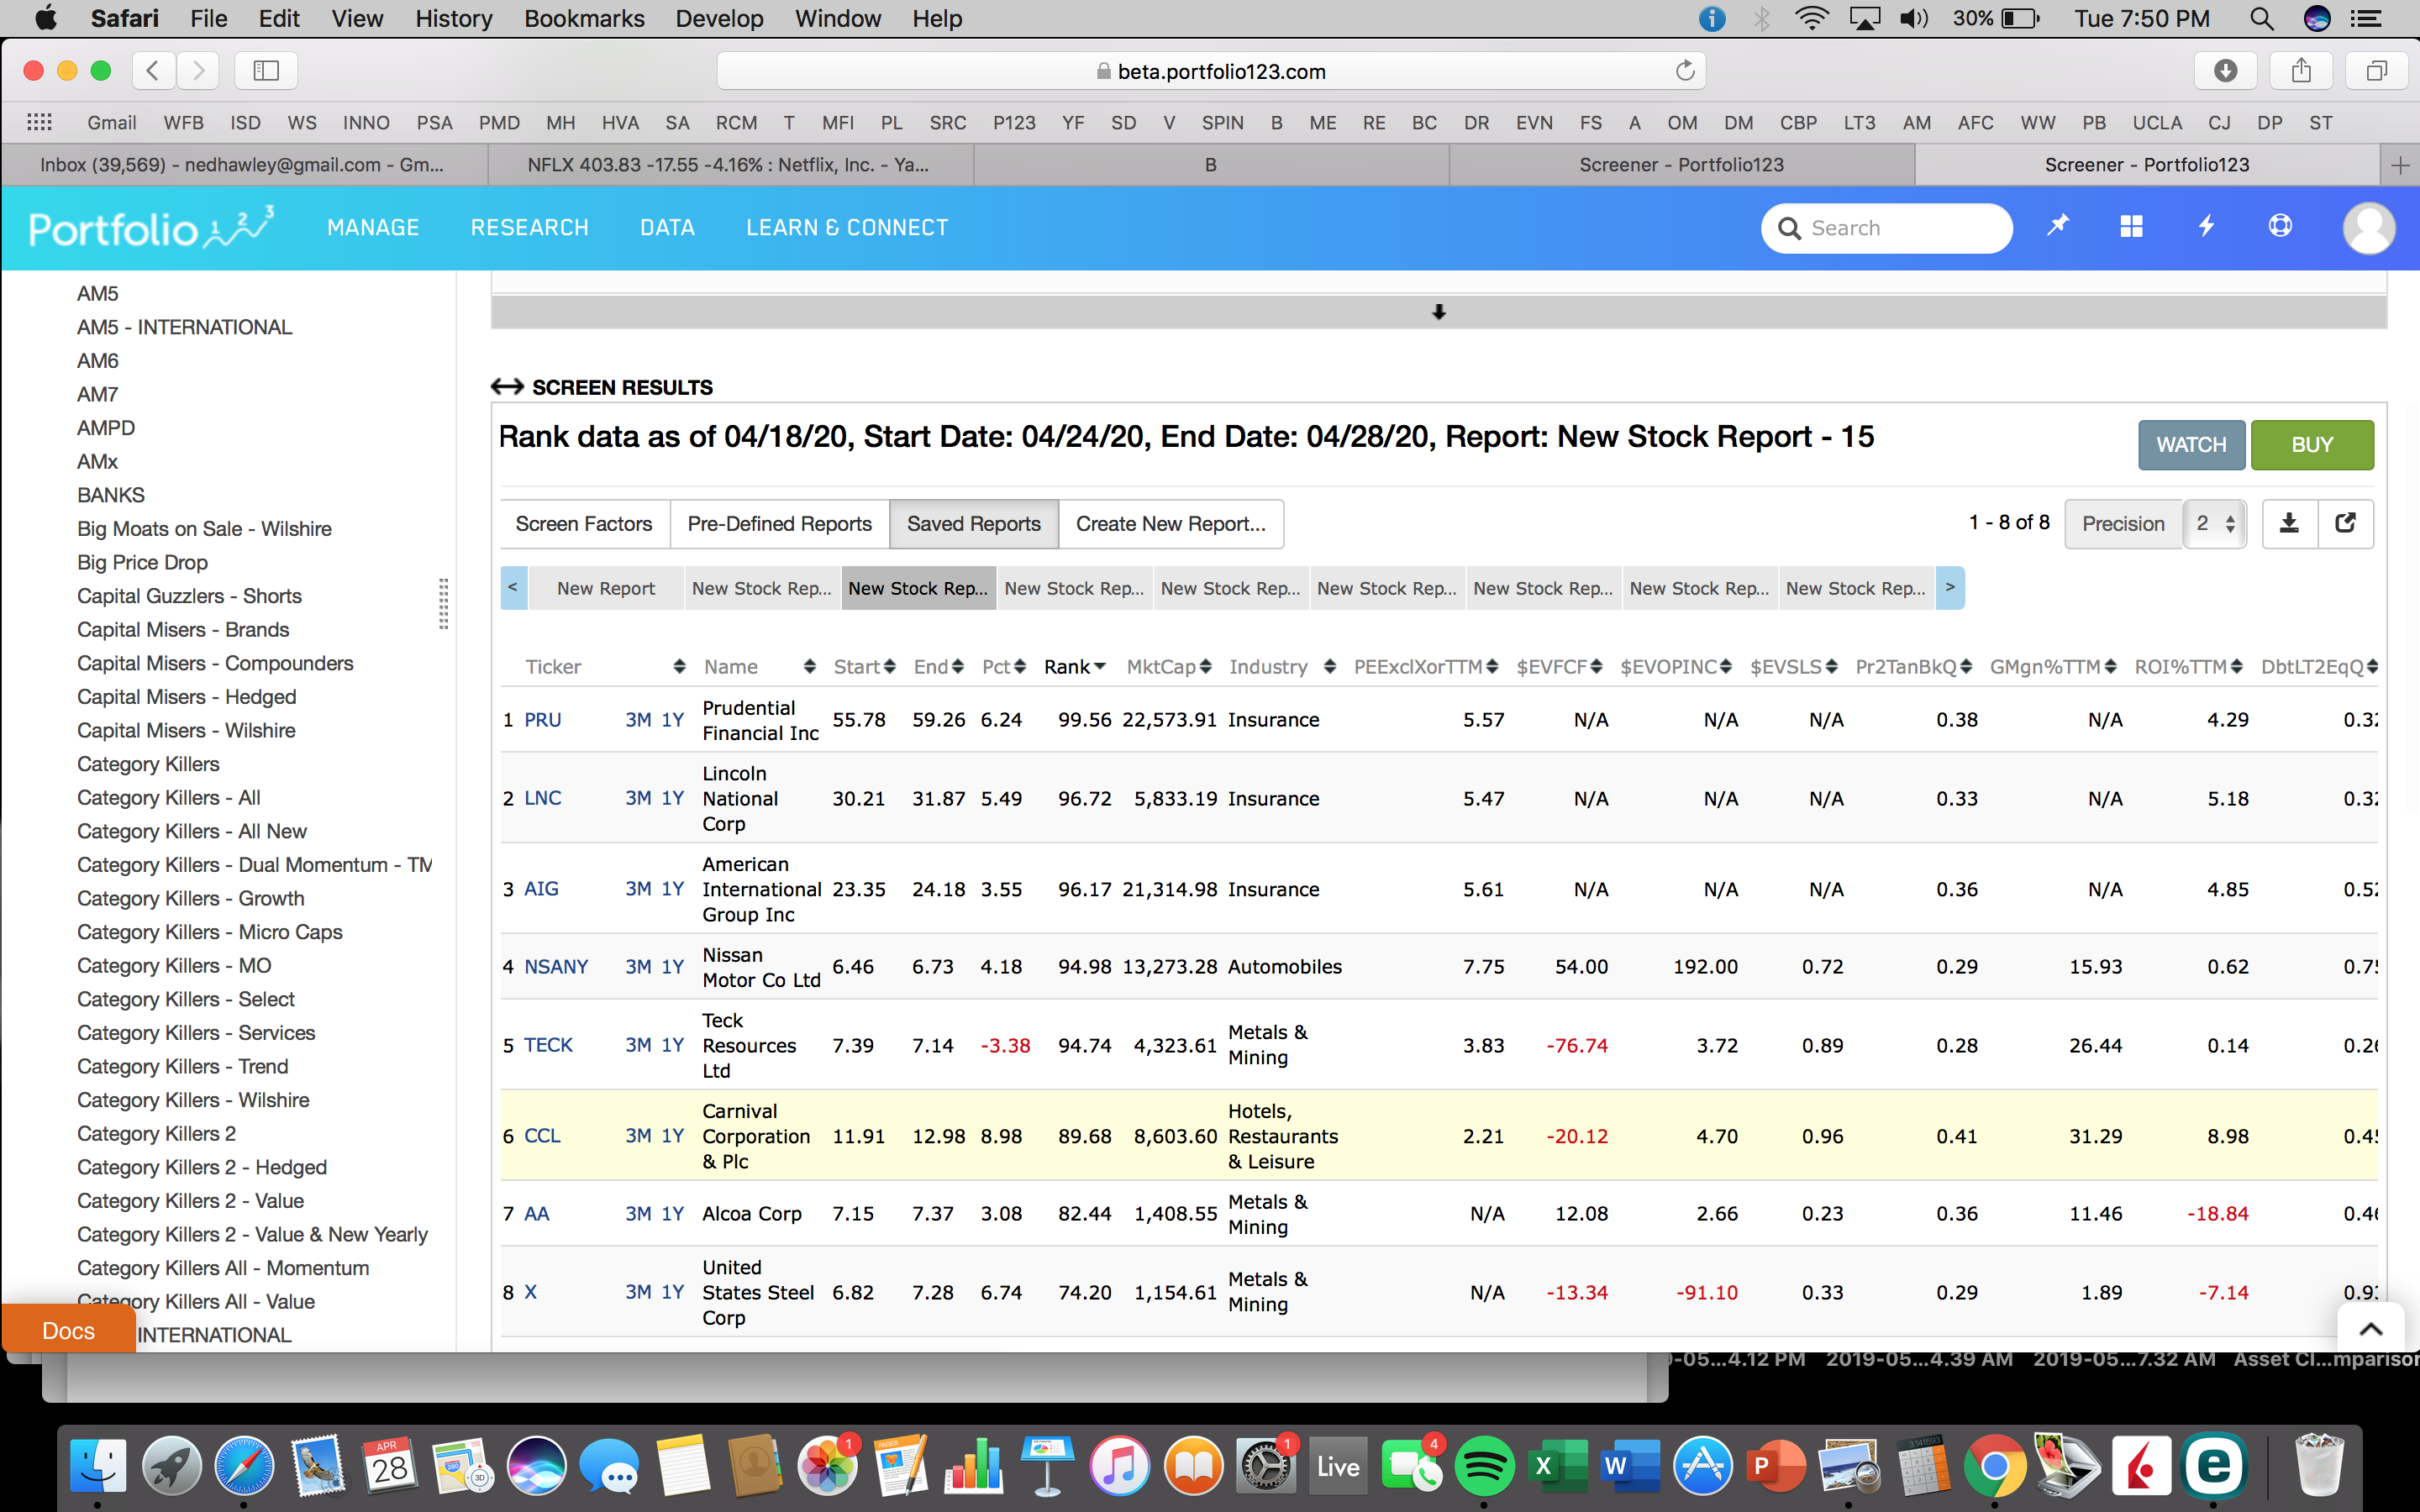Collapse panel with the down arrow bar
The height and width of the screenshot is (1512, 2420).
tap(1438, 312)
